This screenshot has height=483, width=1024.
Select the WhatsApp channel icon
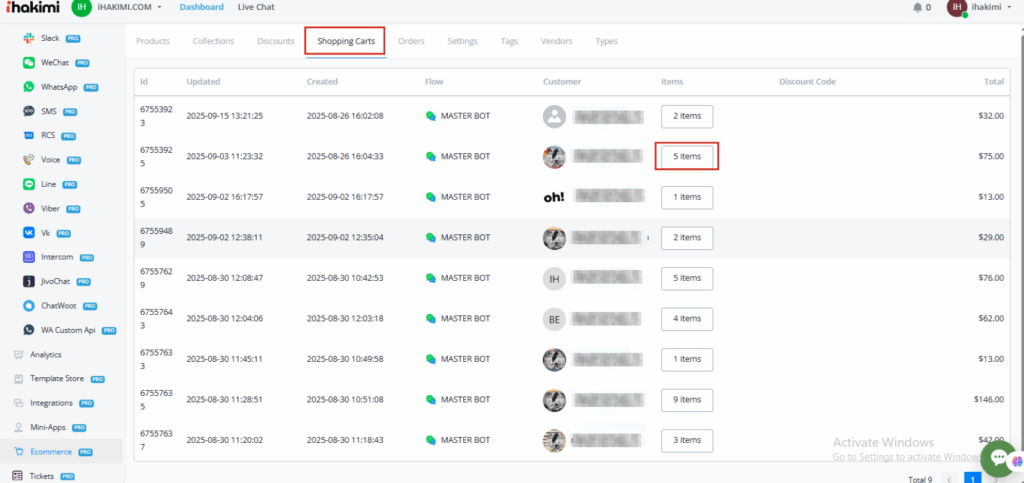[x=28, y=87]
